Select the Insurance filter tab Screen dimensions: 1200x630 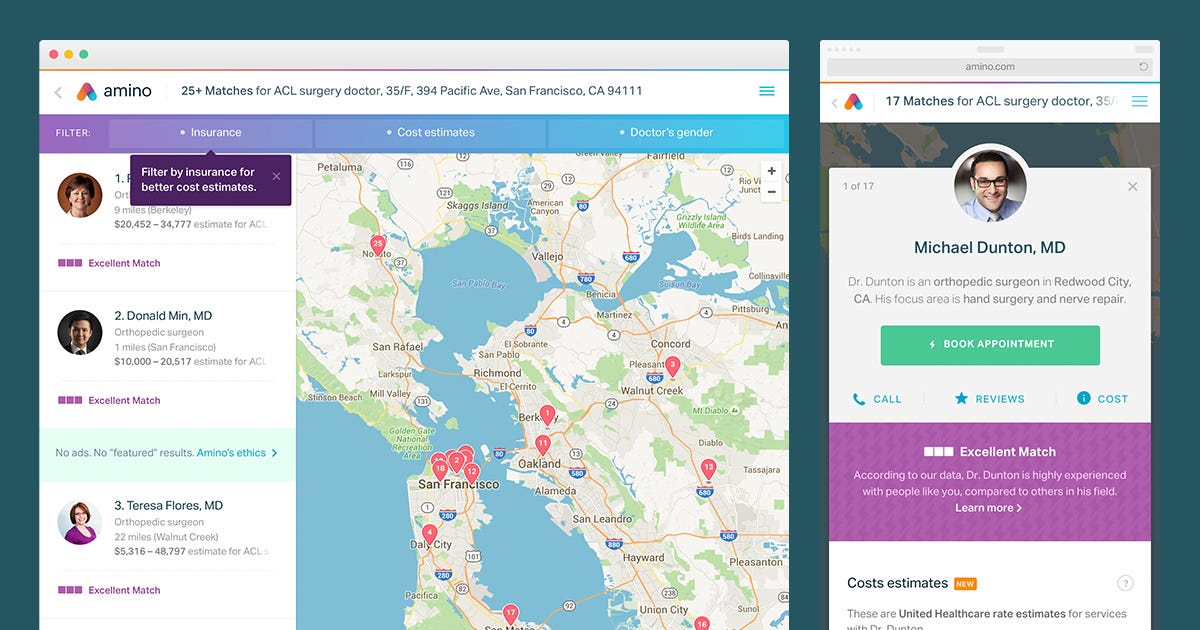point(211,132)
